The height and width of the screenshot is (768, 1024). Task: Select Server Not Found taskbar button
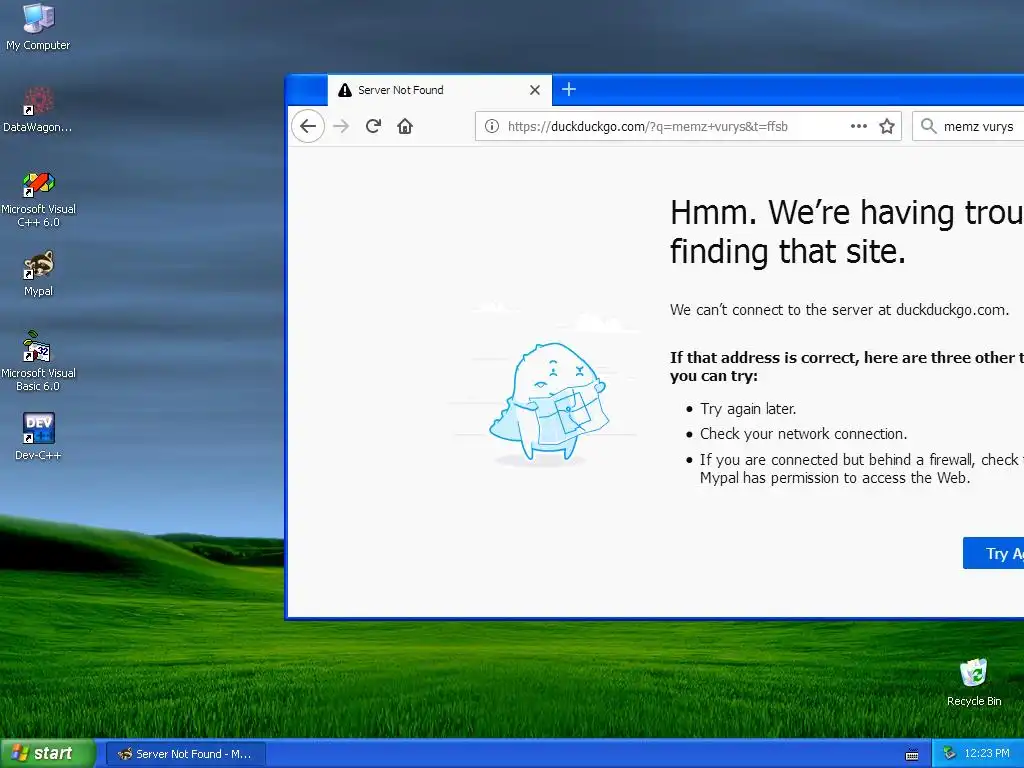[x=185, y=754]
